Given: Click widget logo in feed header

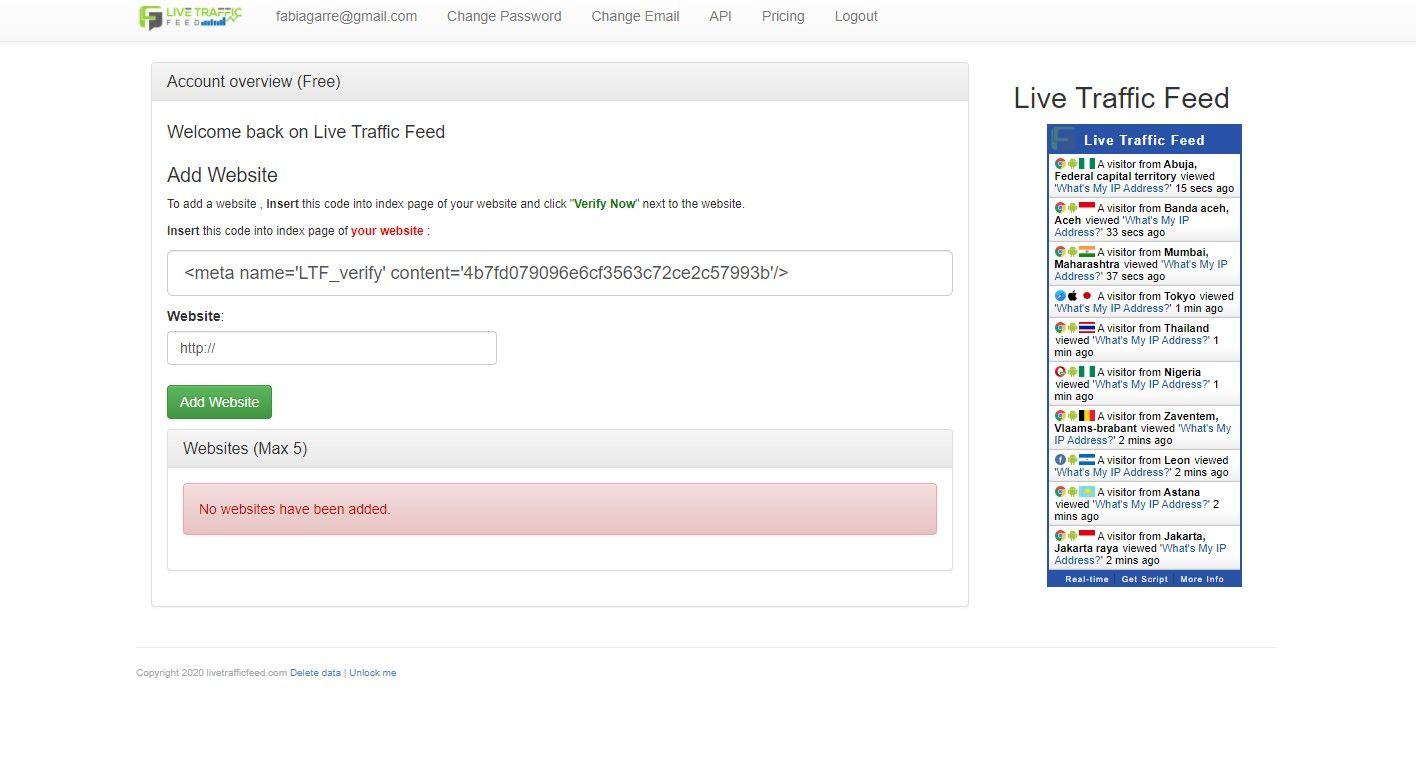Looking at the screenshot, I should coord(1063,138).
